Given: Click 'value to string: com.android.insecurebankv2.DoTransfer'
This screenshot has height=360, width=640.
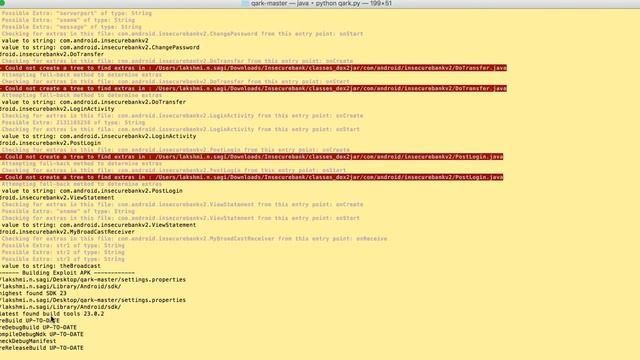Looking at the screenshot, I should [93, 102].
